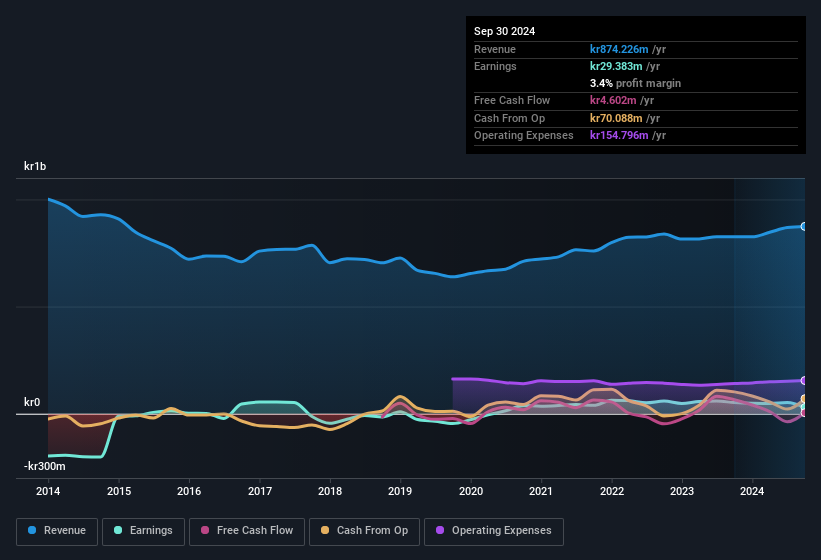Click the Earnings value kr29.383m in tooltip
821x560 pixels.
pos(616,66)
